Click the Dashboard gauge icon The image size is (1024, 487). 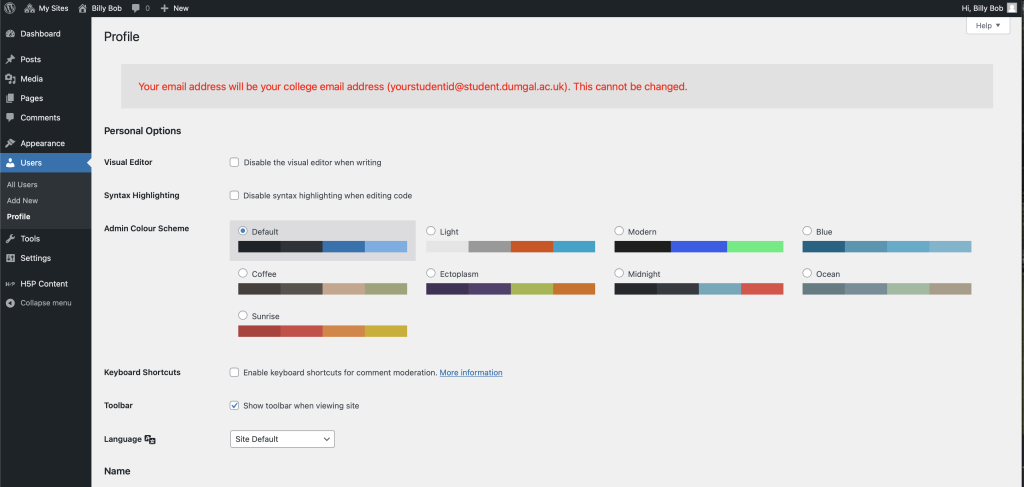[x=10, y=34]
